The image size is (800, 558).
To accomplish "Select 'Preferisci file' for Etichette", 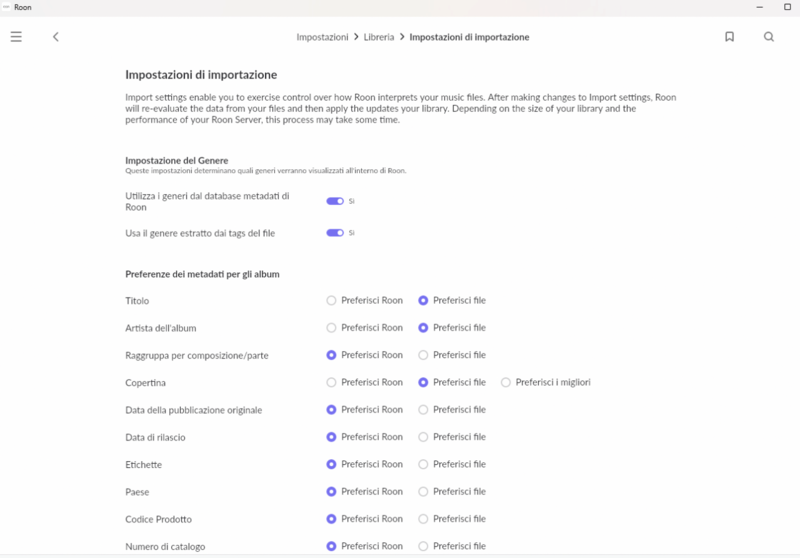I will (424, 464).
